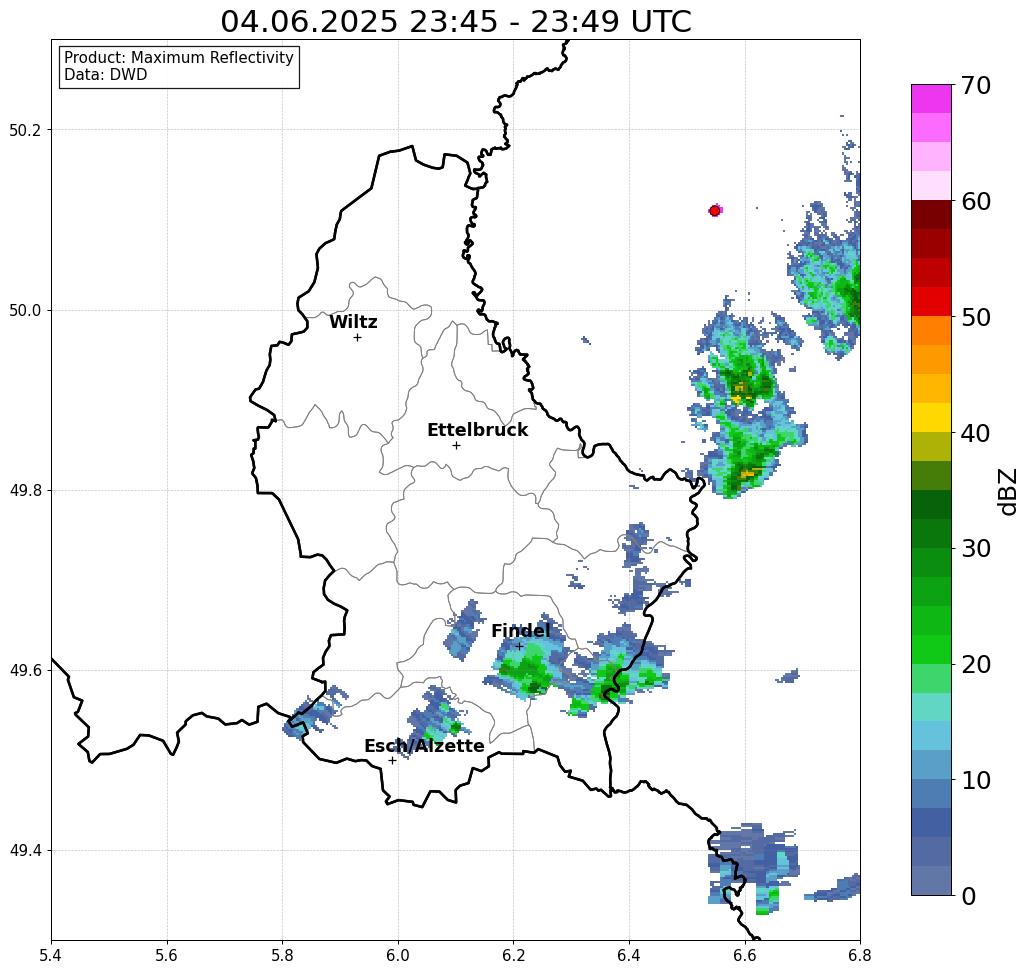Click the 'dBZ' colorbar axis label

[x=1007, y=491]
